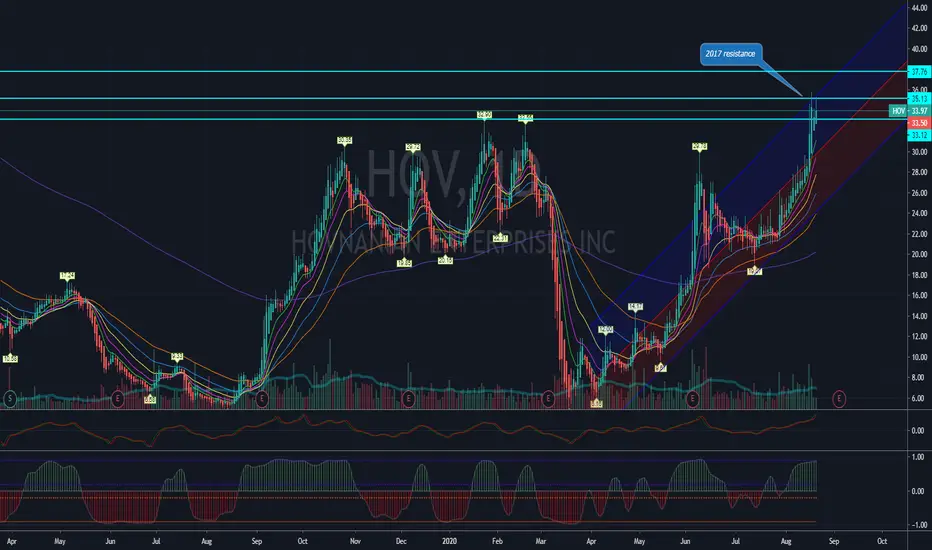Viewport: 932px width, 550px height.
Task: Click the 20.00 price axis tick
Action: [x=920, y=254]
